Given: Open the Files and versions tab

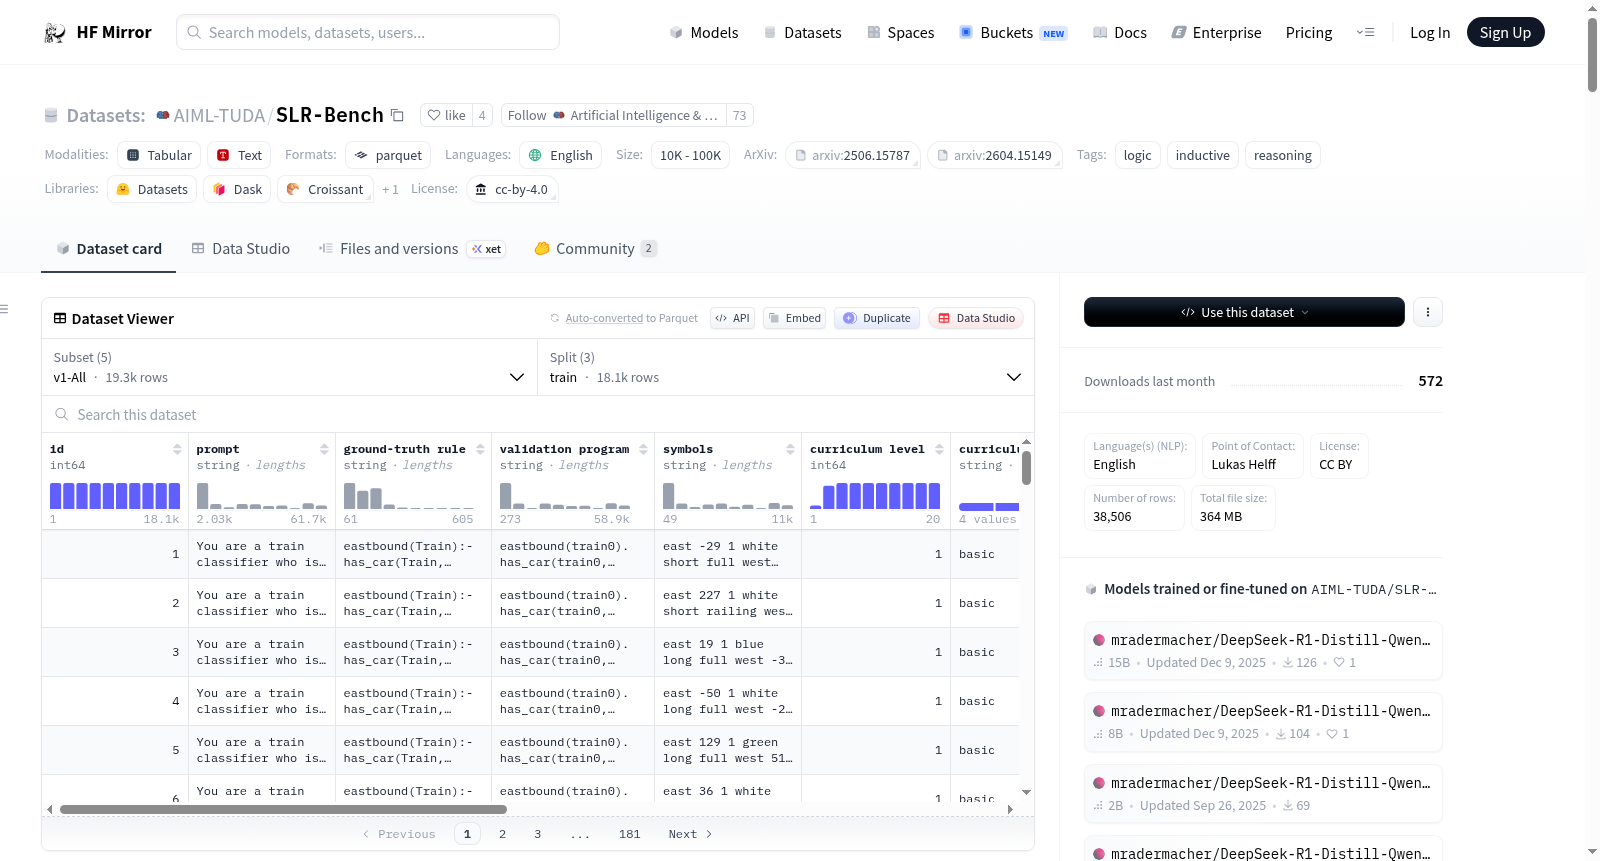Looking at the screenshot, I should [x=412, y=249].
